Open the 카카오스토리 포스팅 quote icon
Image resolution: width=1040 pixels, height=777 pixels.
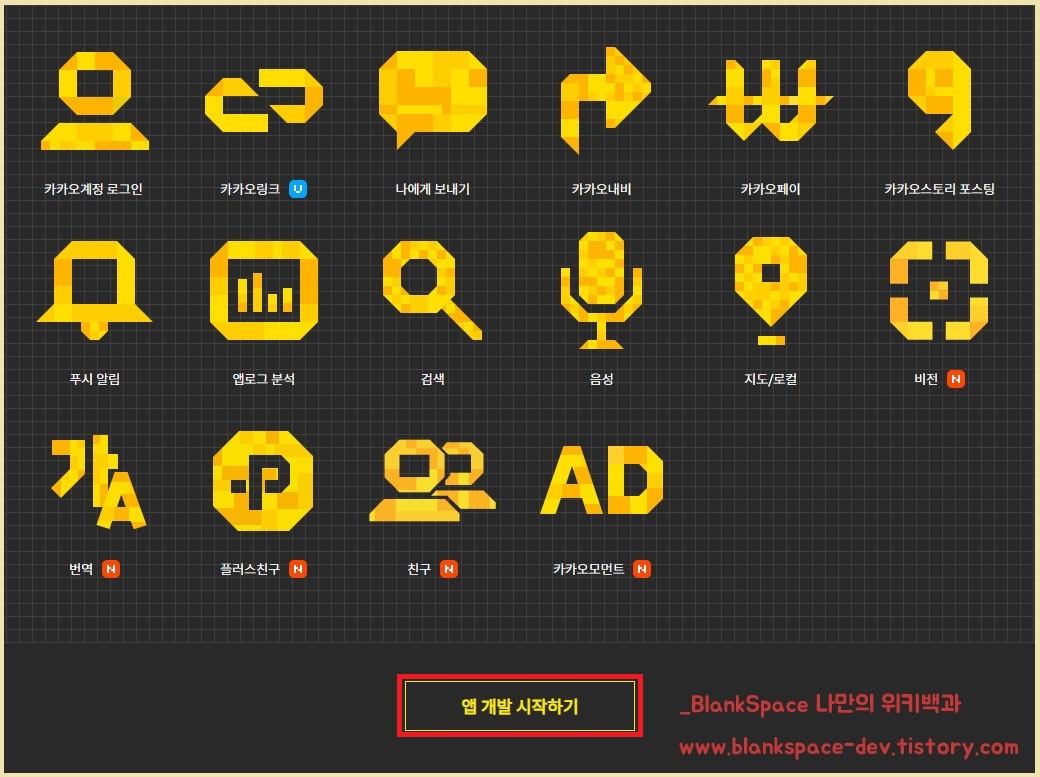click(x=939, y=100)
